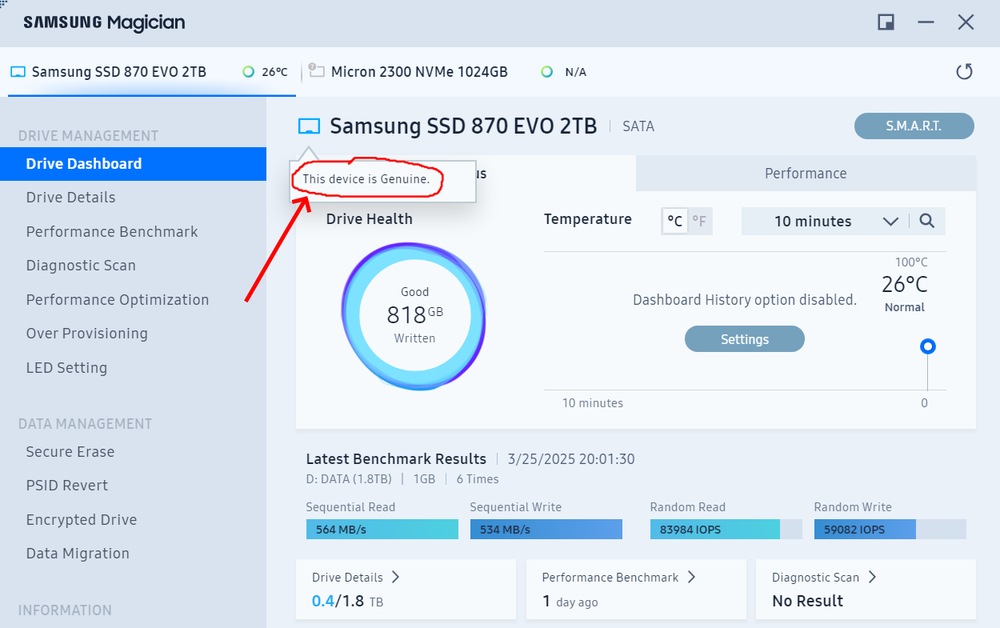Click the Sequential Write 534 MB/s bar
1000x628 pixels.
[x=546, y=529]
